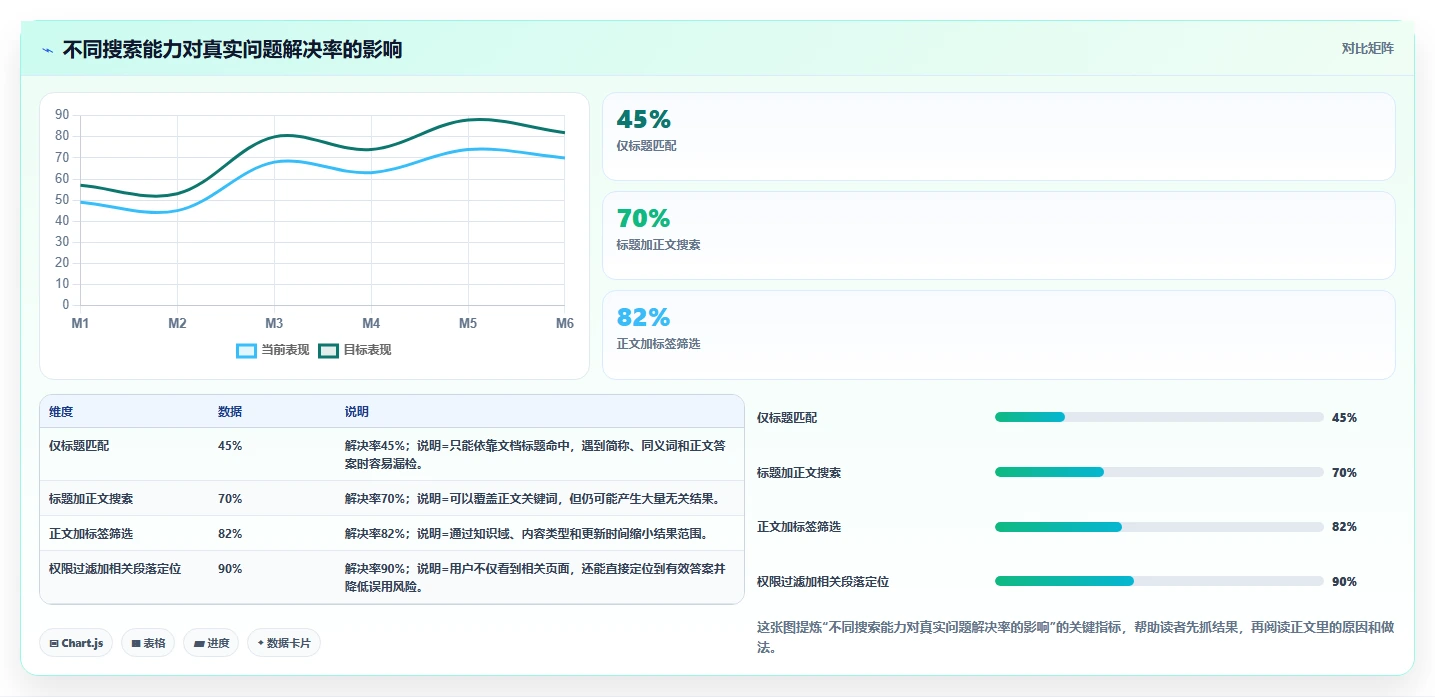Click the 仅标题匹配 progress bar label
The width and height of the screenshot is (1435, 697).
[787, 417]
